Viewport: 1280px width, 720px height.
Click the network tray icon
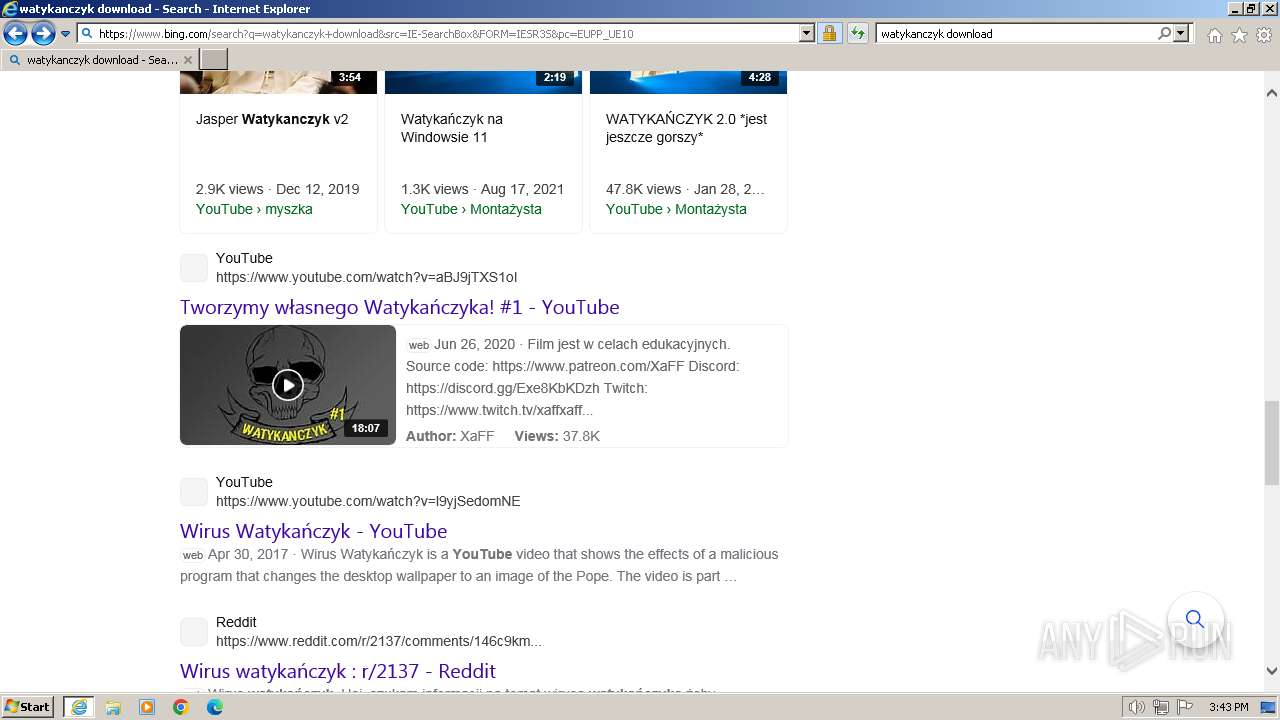click(1160, 707)
